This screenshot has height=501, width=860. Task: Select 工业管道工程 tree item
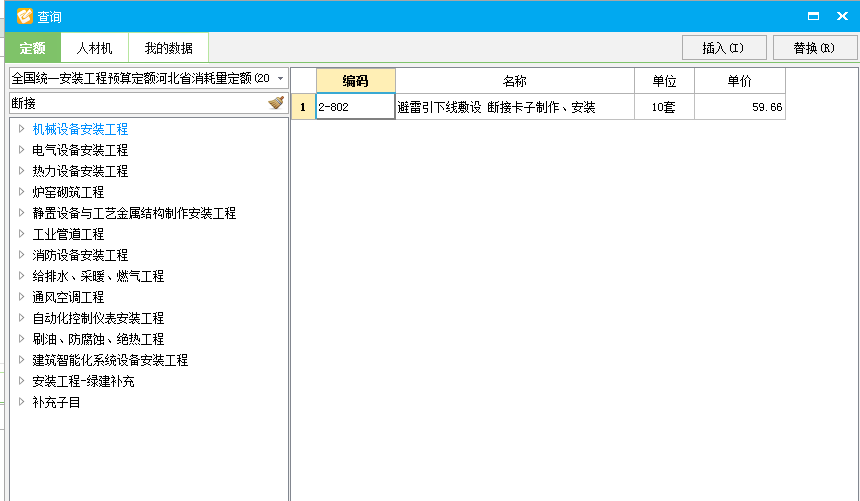[68, 234]
